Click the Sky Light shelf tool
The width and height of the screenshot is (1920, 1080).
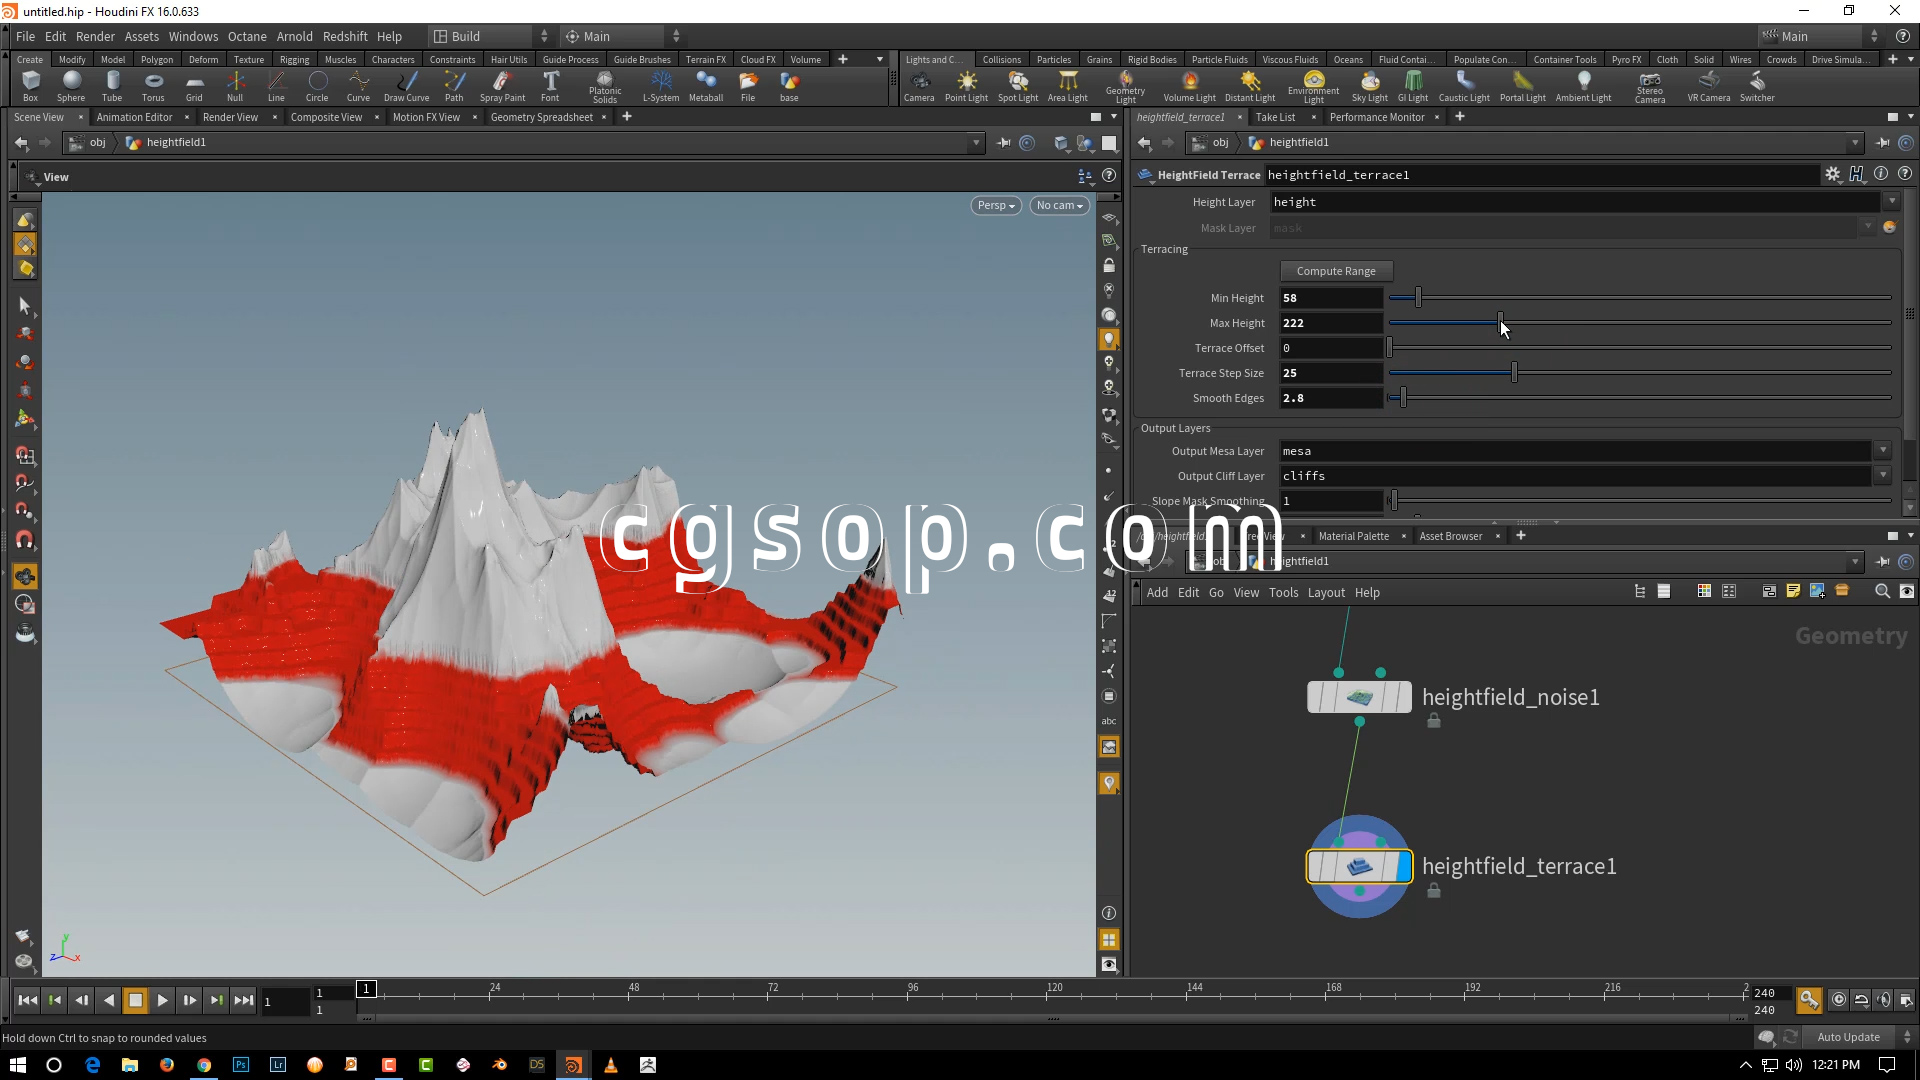[1369, 85]
